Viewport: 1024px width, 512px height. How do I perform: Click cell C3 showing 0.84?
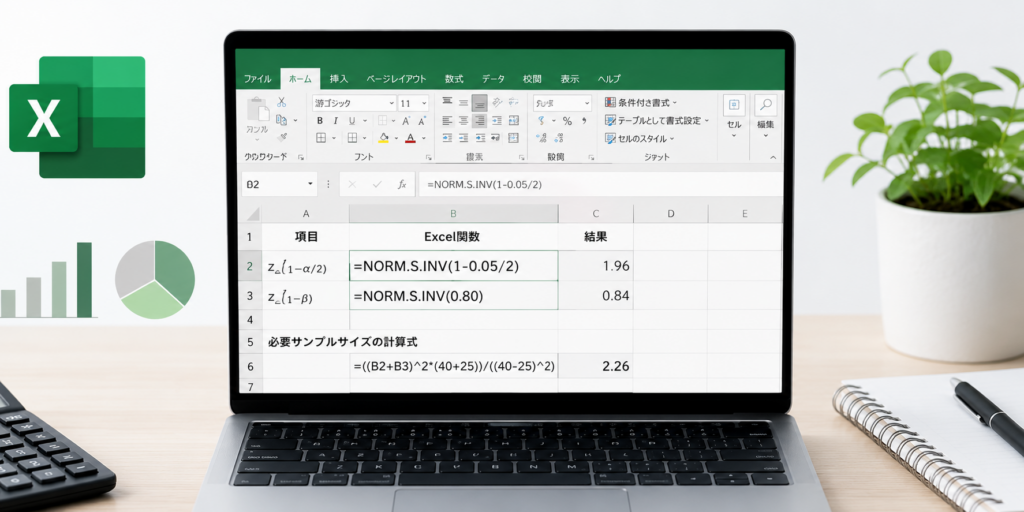tap(596, 296)
